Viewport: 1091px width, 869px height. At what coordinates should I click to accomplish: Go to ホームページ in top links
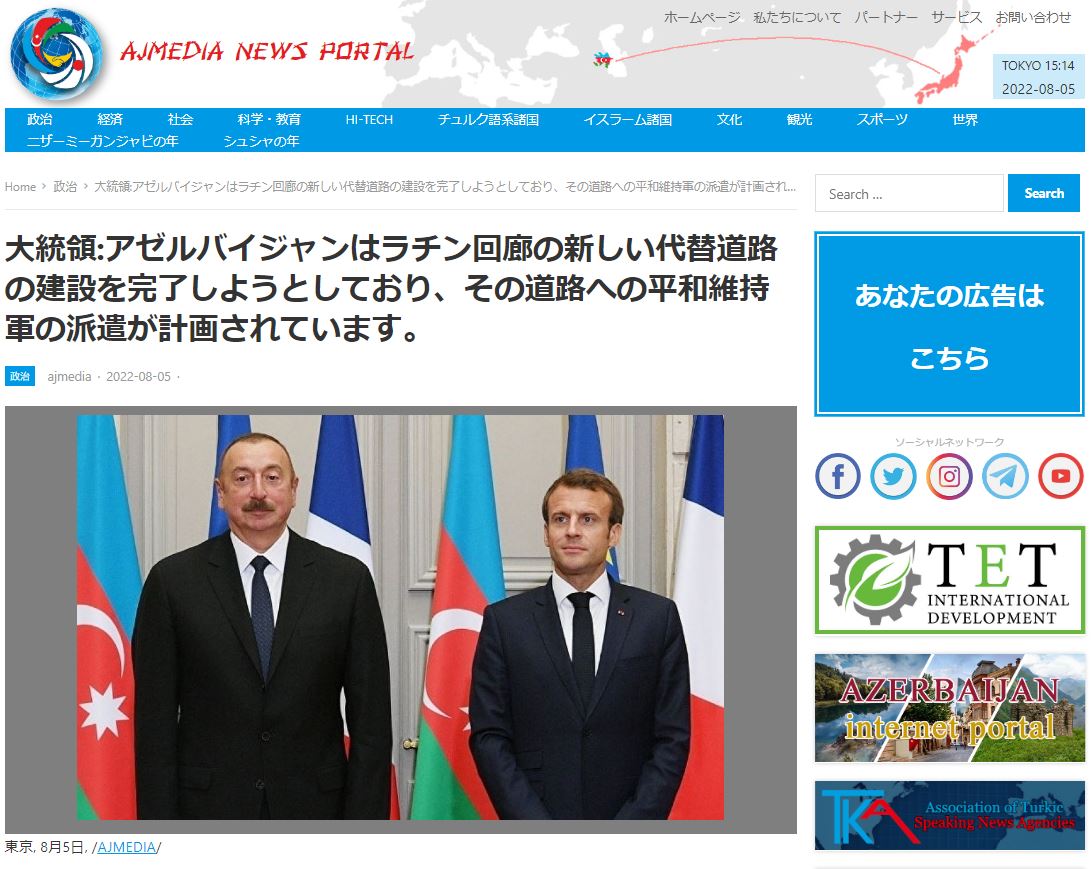[x=702, y=17]
